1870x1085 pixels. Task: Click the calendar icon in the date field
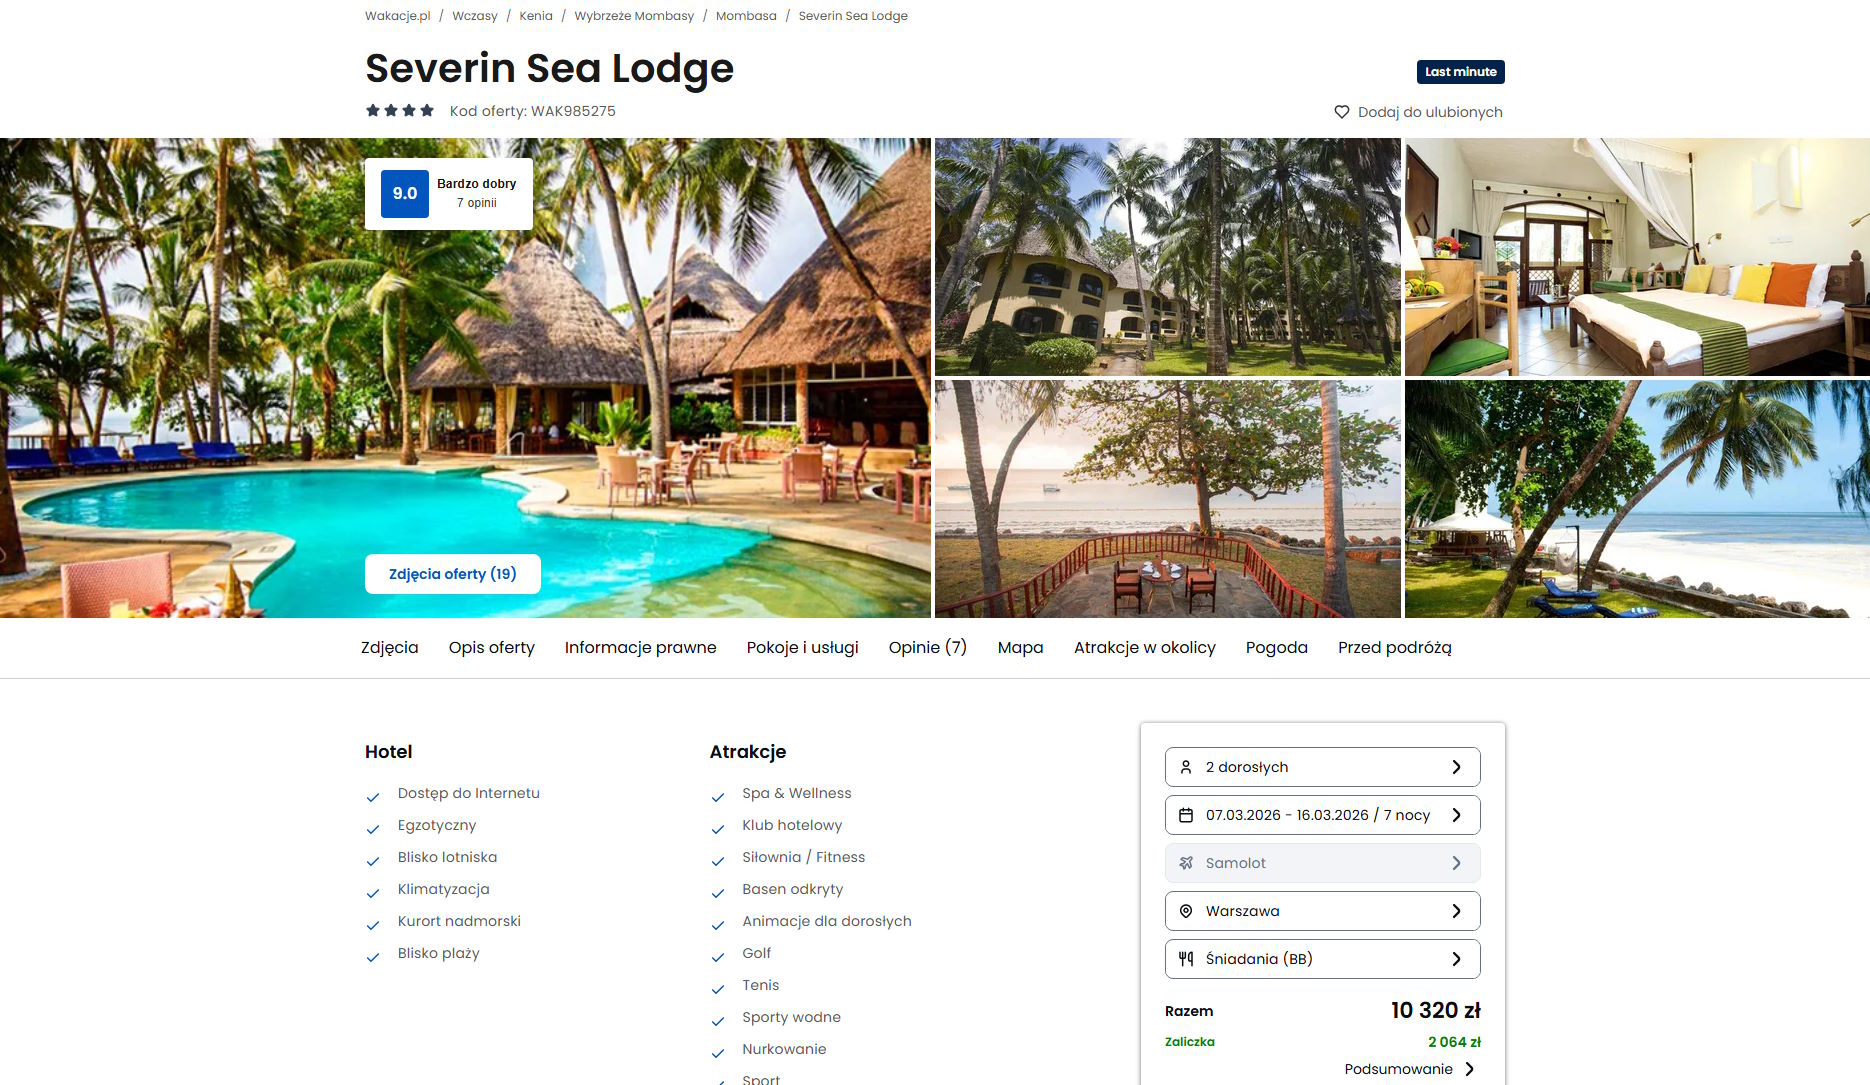pyautogui.click(x=1186, y=815)
